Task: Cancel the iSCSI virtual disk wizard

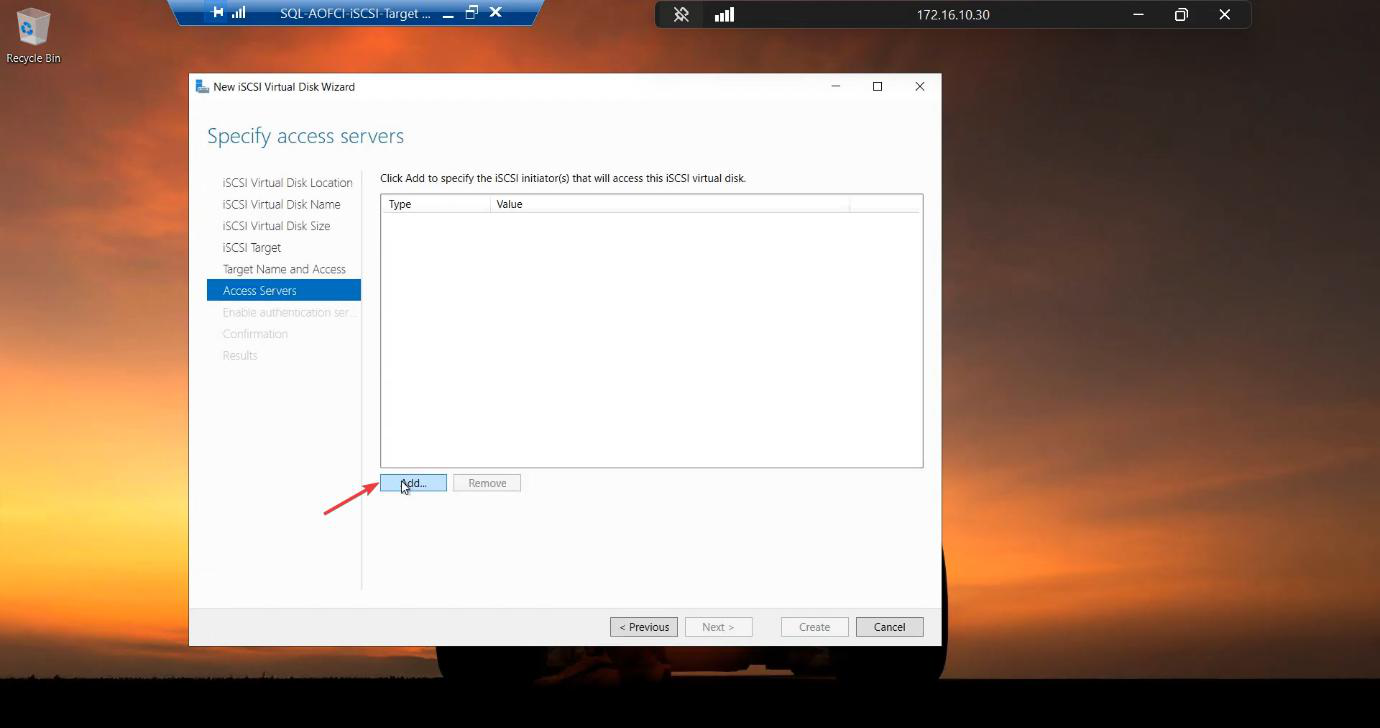Action: pos(889,627)
